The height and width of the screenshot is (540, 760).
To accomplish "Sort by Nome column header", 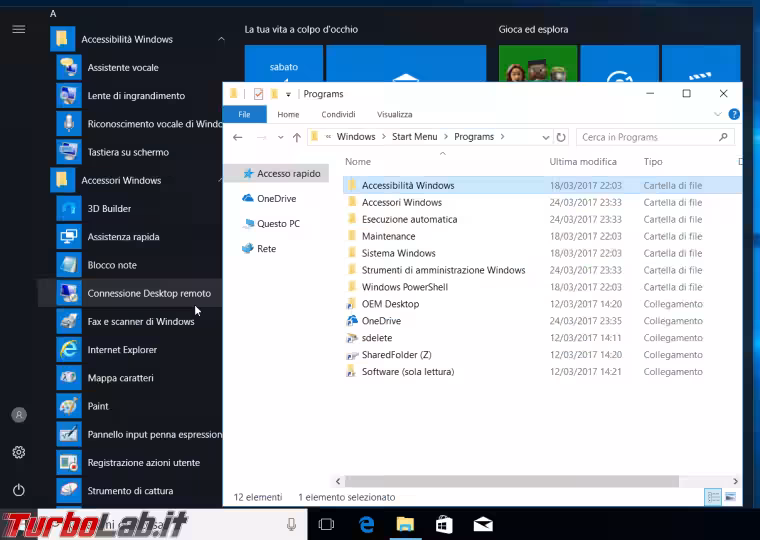I will pos(358,162).
